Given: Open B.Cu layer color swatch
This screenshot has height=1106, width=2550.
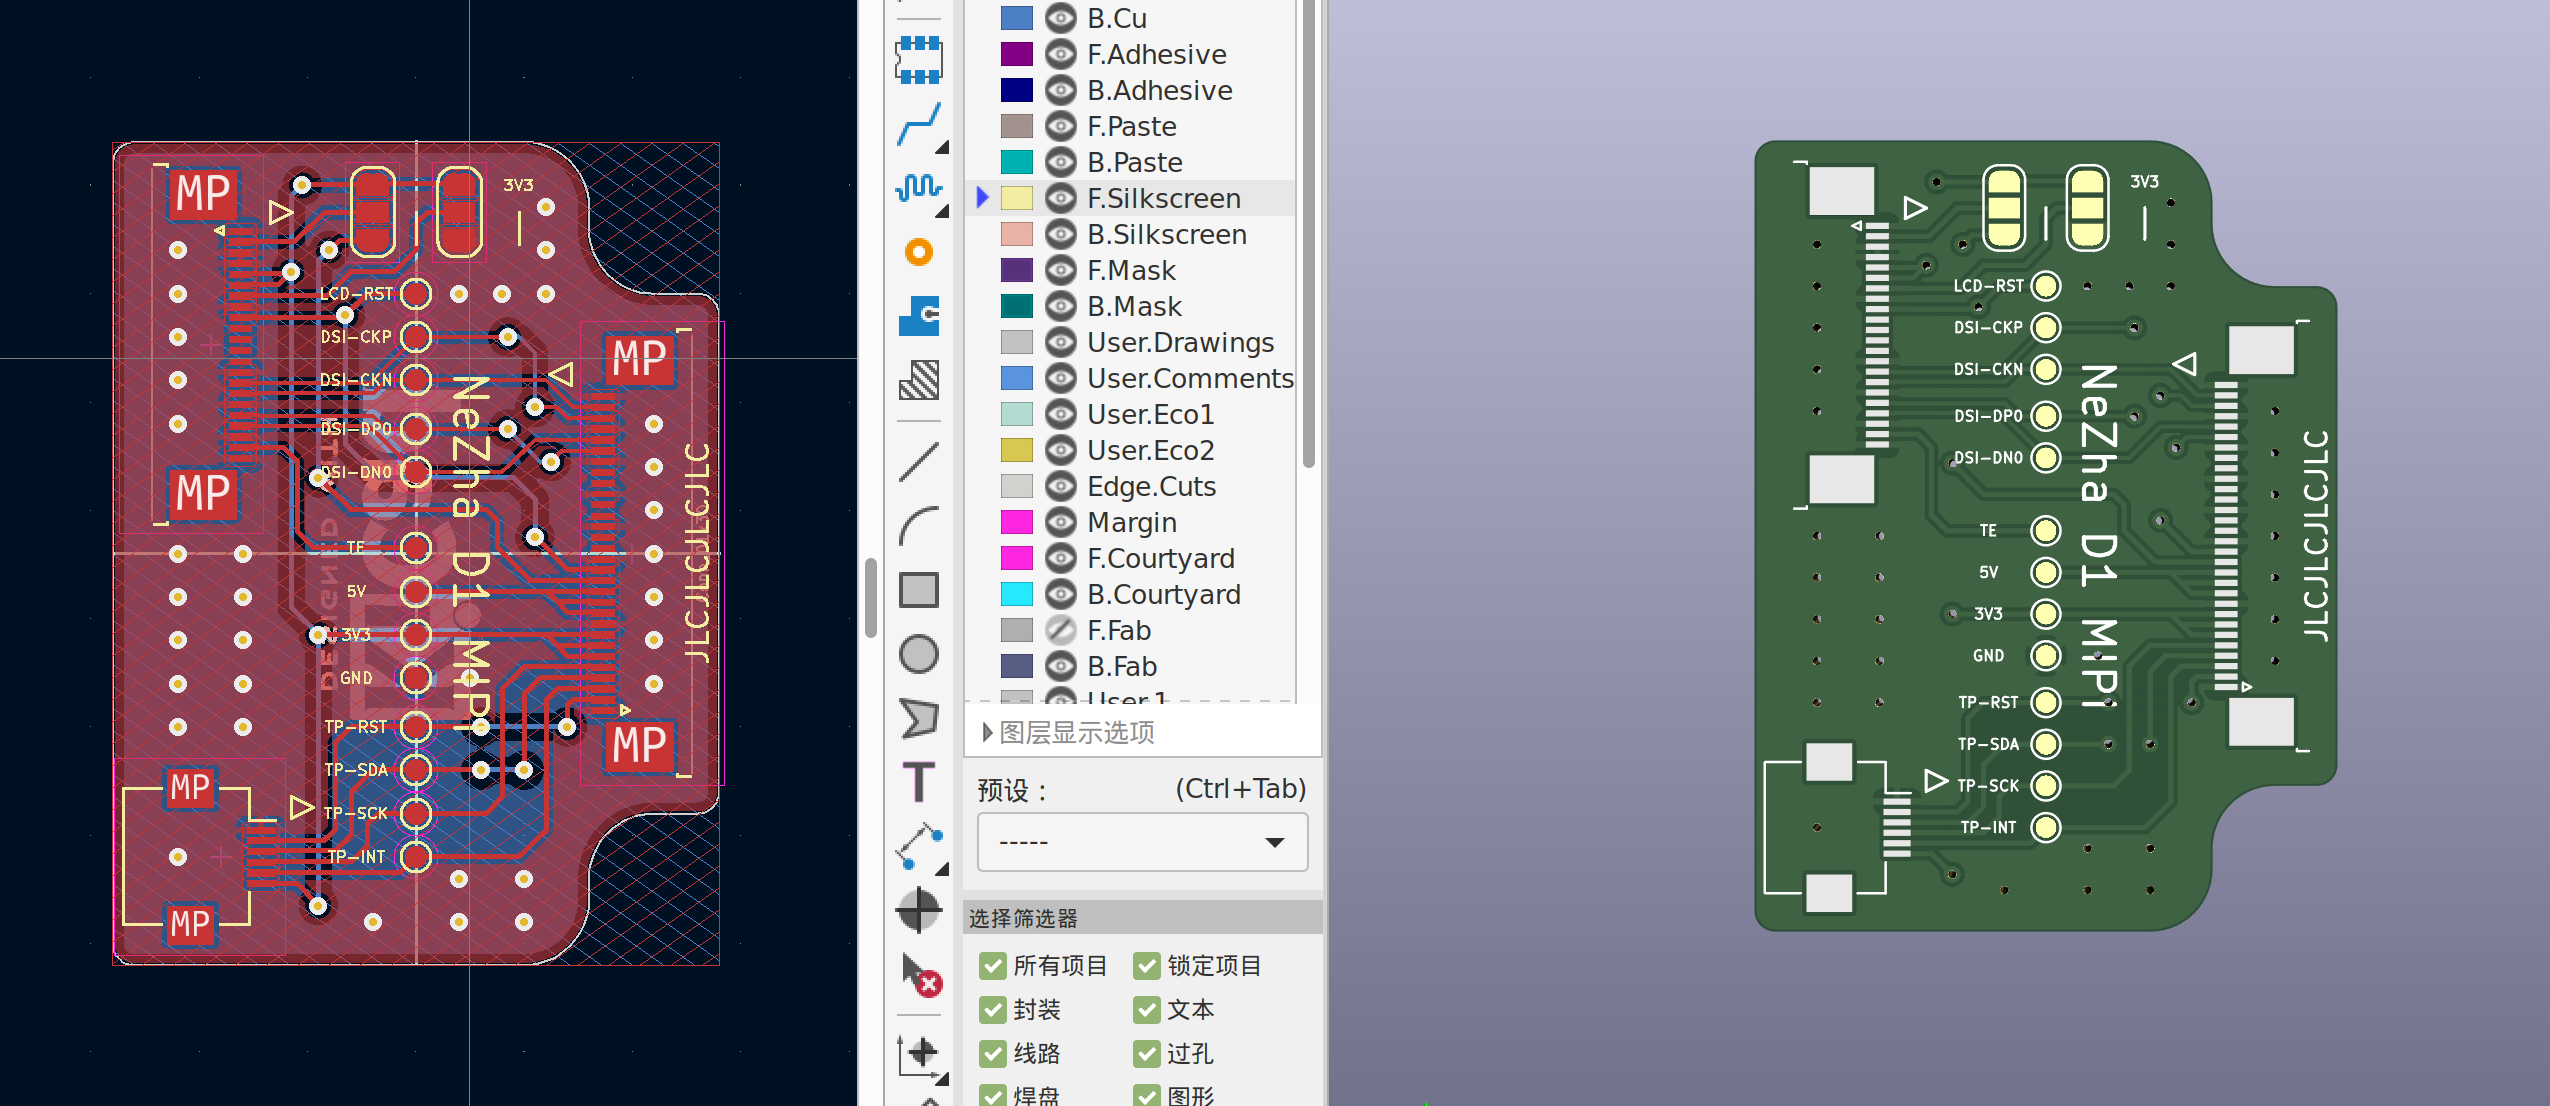Looking at the screenshot, I should [1017, 18].
